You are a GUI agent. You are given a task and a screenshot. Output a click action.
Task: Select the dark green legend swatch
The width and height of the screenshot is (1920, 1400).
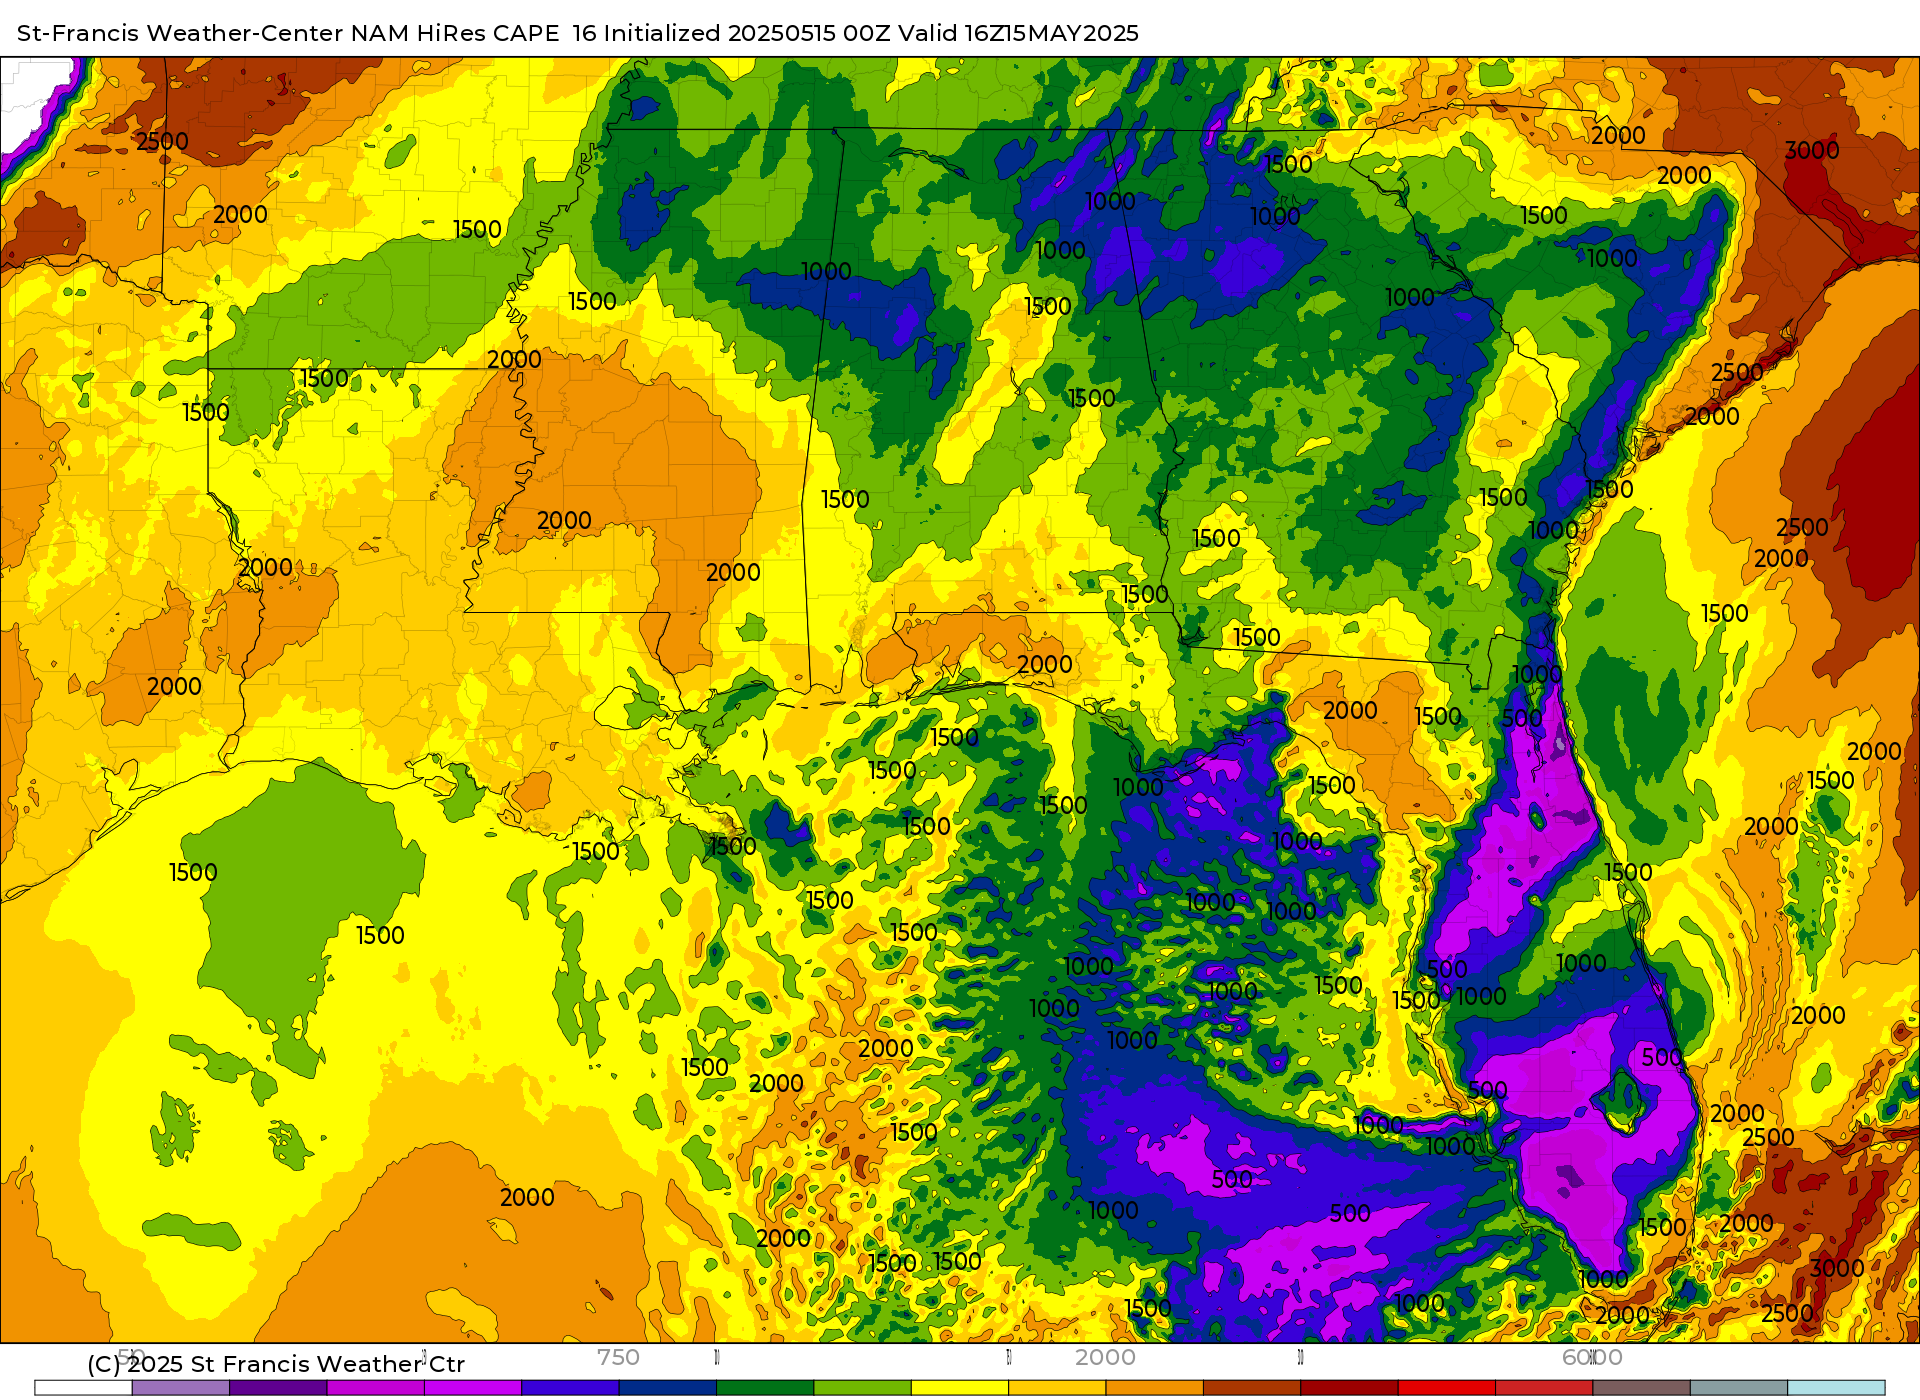[765, 1388]
